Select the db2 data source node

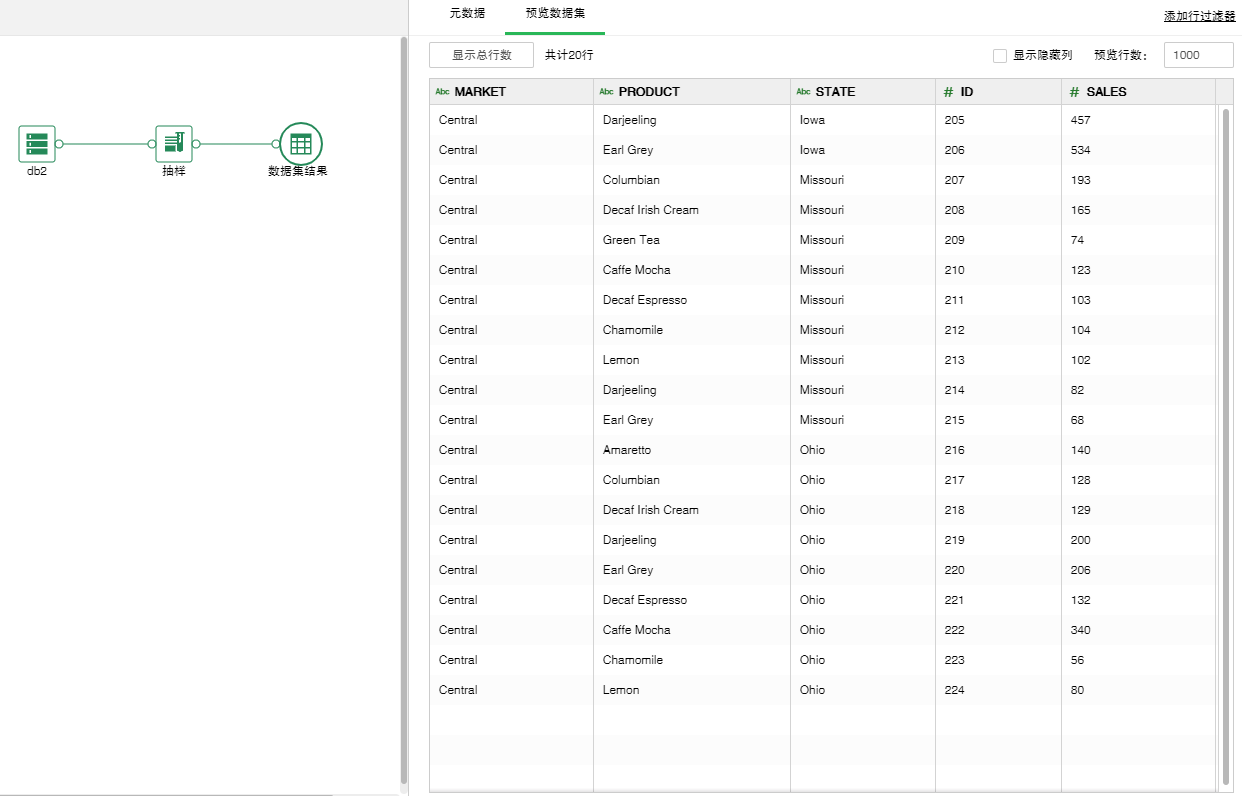pos(37,144)
